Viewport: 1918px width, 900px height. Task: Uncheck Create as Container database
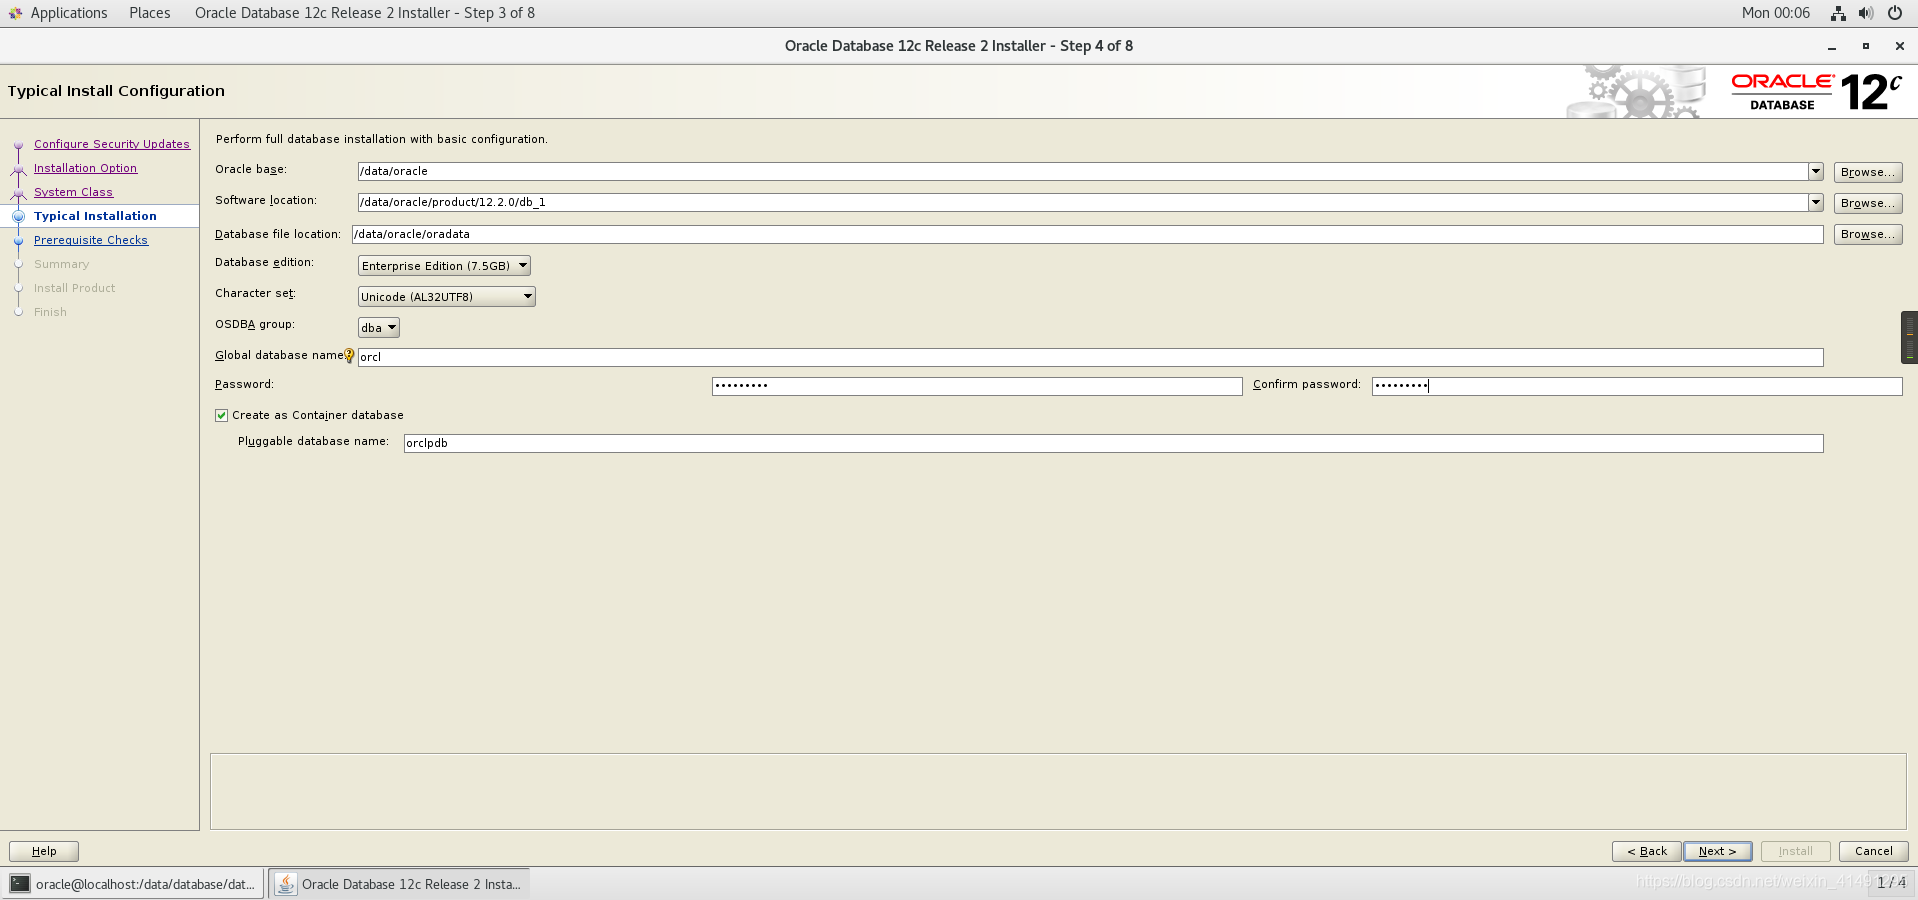pos(221,415)
